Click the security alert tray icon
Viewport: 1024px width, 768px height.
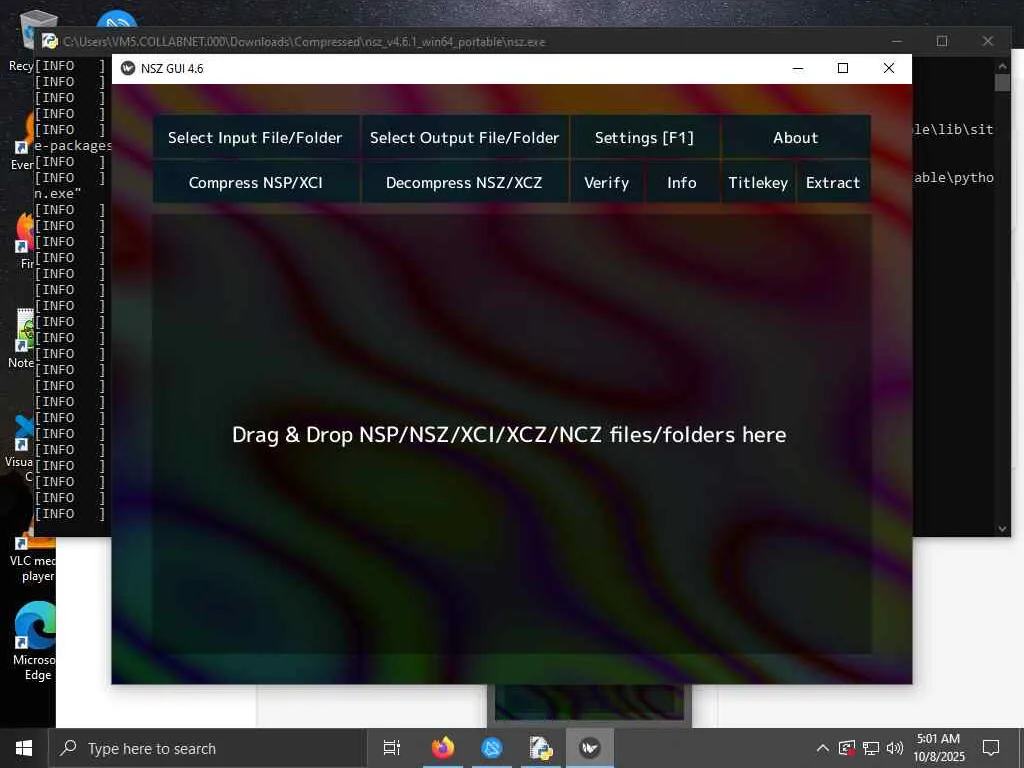[847, 748]
